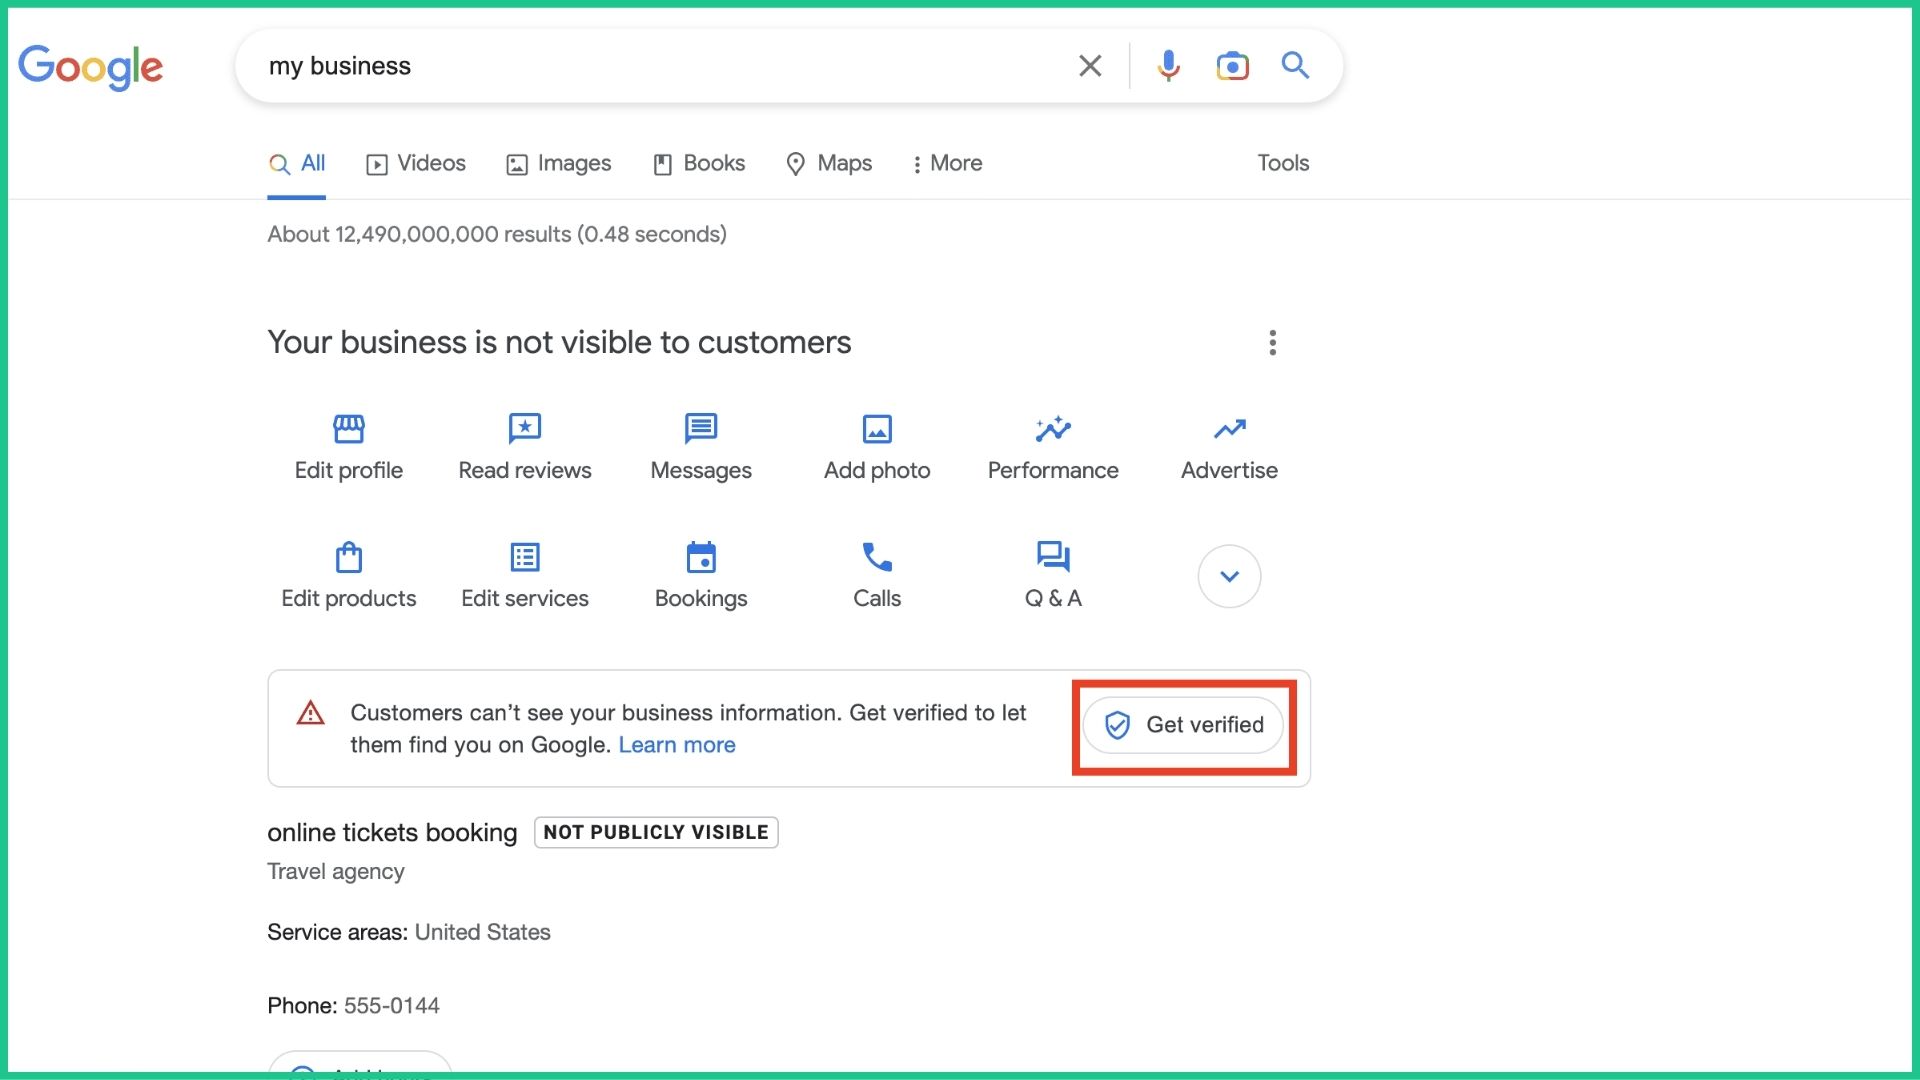Screen dimensions: 1920x1080
Task: Select the online tickets booking business name
Action: (x=392, y=833)
